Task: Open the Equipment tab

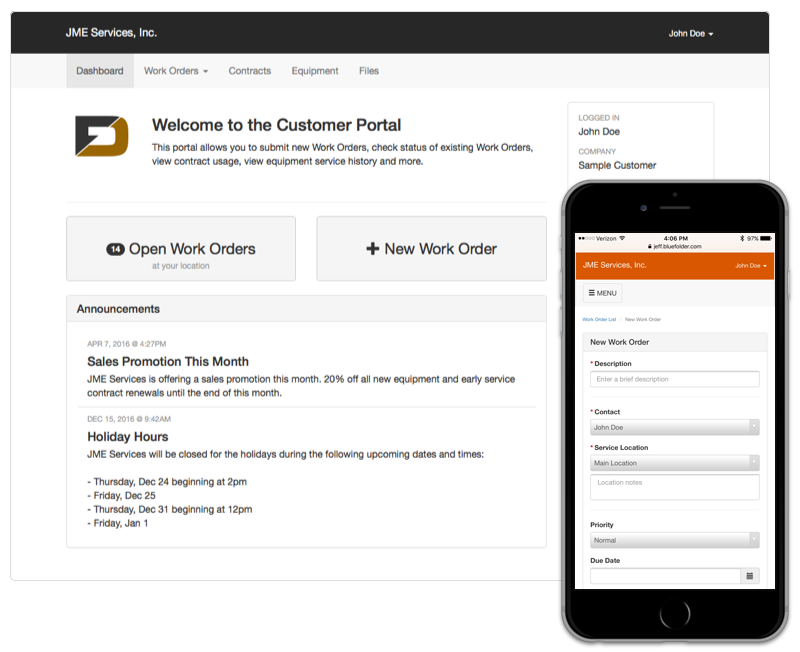Action: point(315,71)
